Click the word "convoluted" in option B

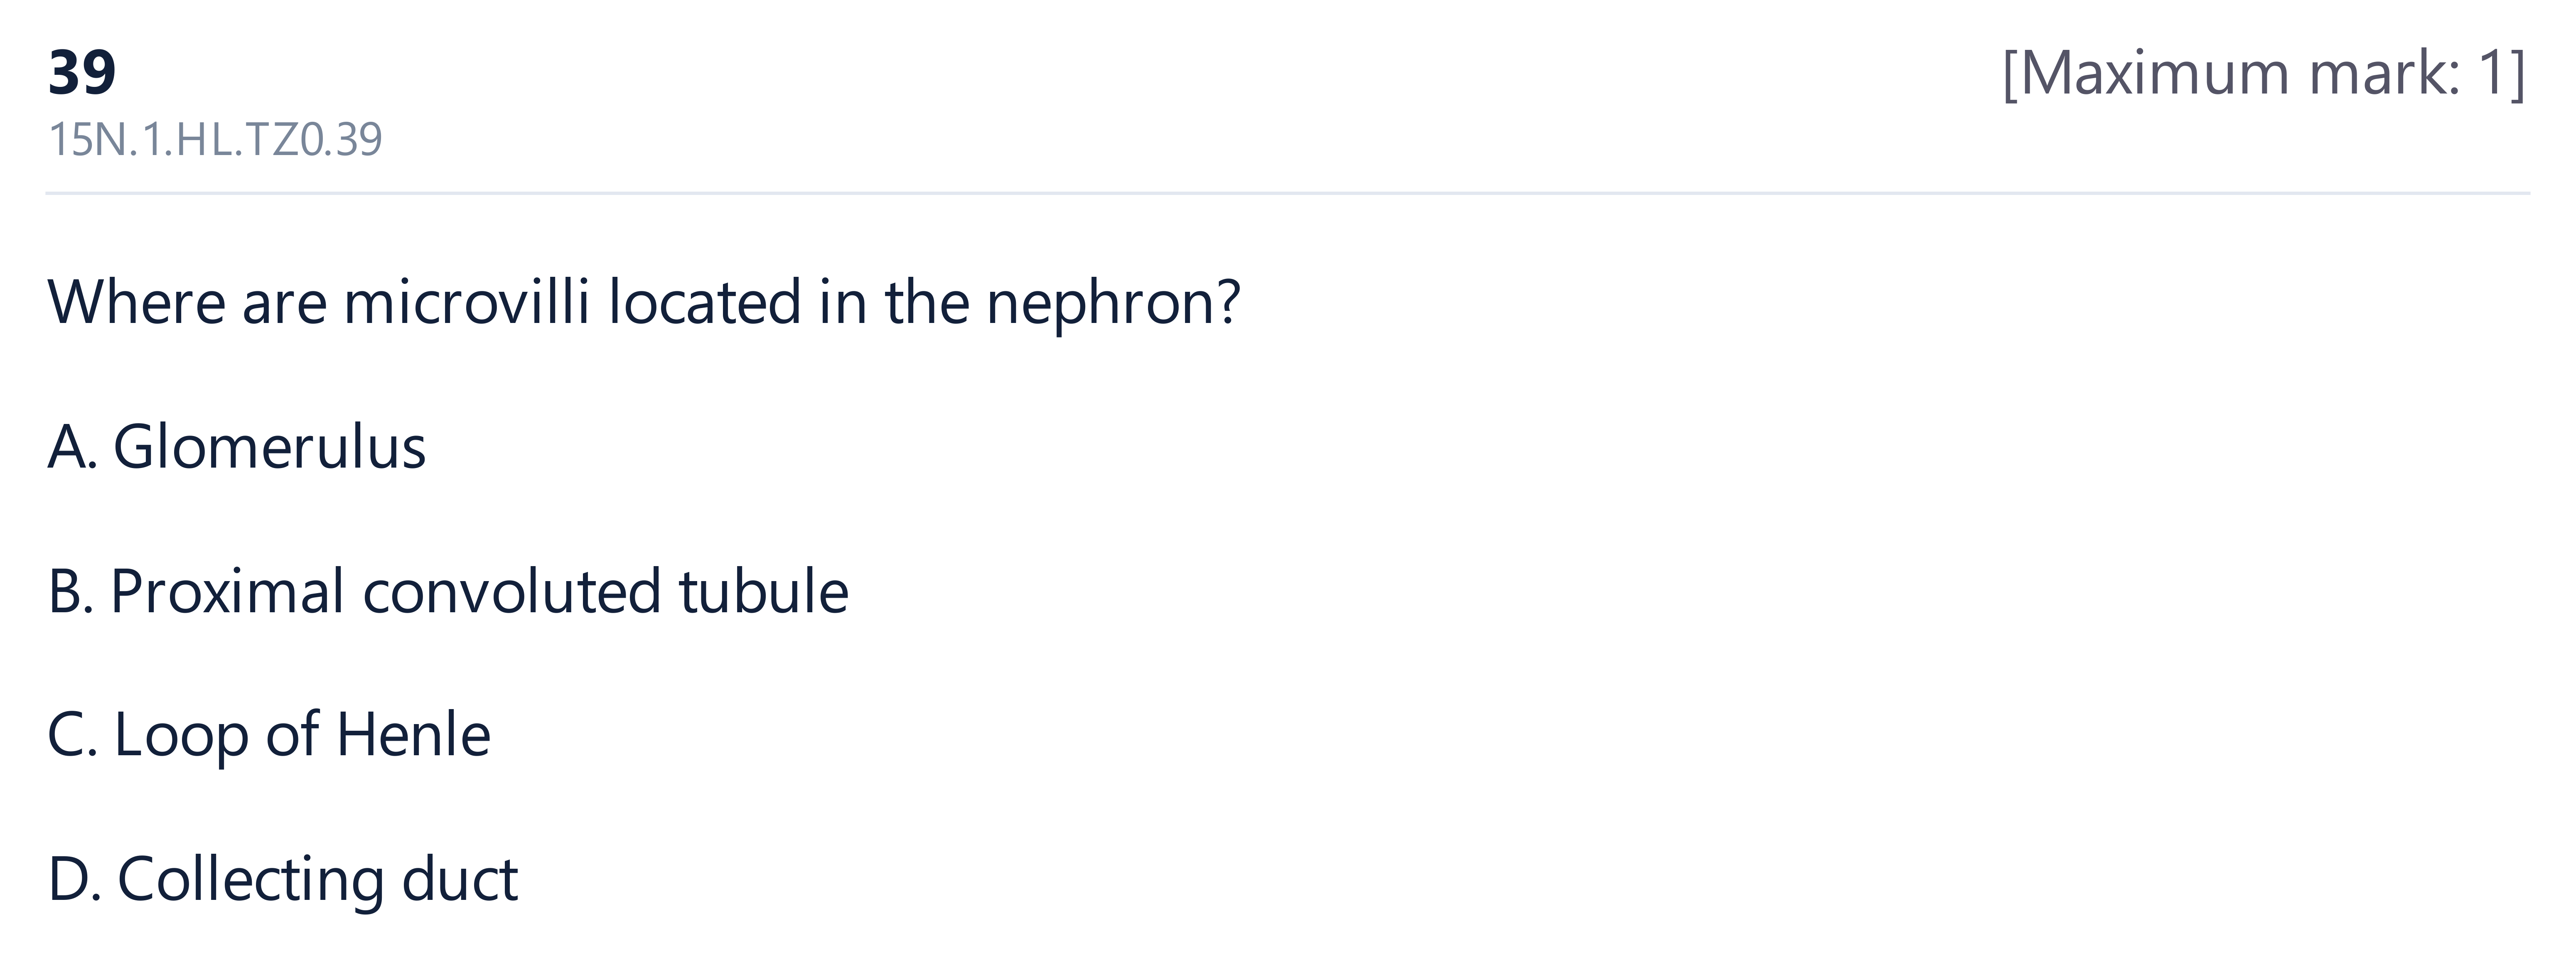click(512, 591)
